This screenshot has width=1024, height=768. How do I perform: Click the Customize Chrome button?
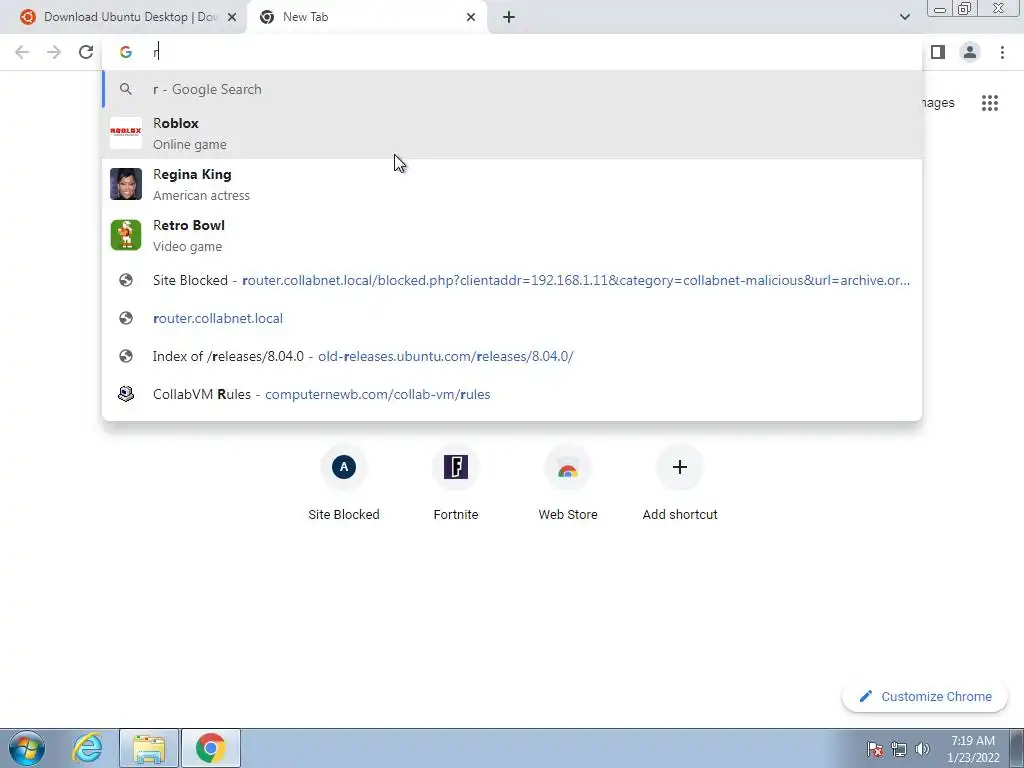(926, 696)
